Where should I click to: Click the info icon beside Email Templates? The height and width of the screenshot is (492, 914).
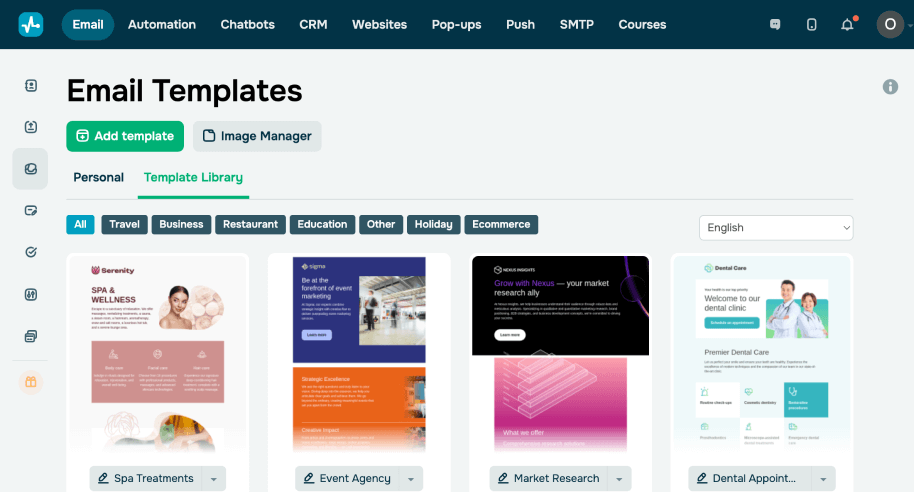pyautogui.click(x=890, y=87)
